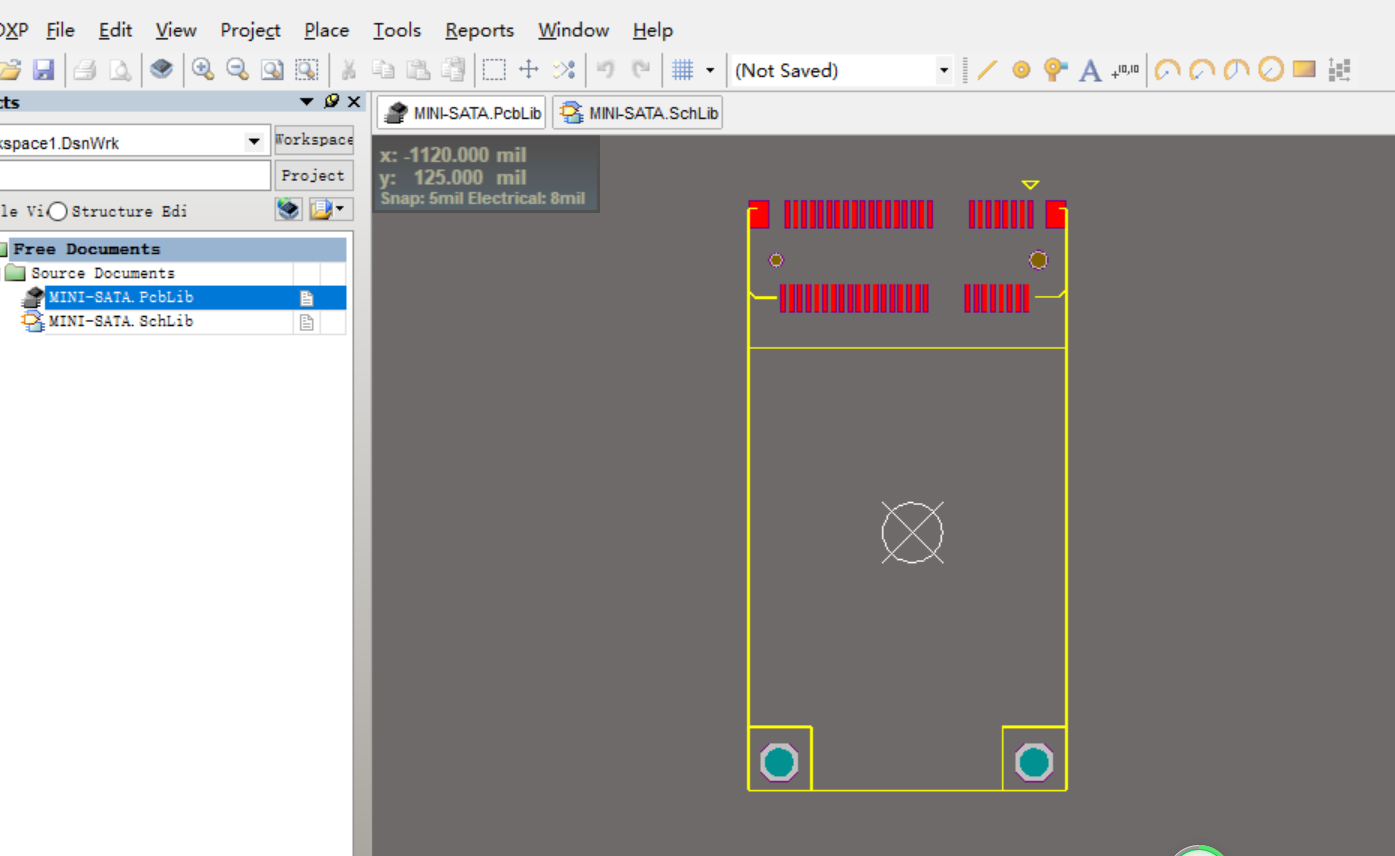
Task: Click the bottom-right teal mounting hole pad
Action: [1034, 763]
